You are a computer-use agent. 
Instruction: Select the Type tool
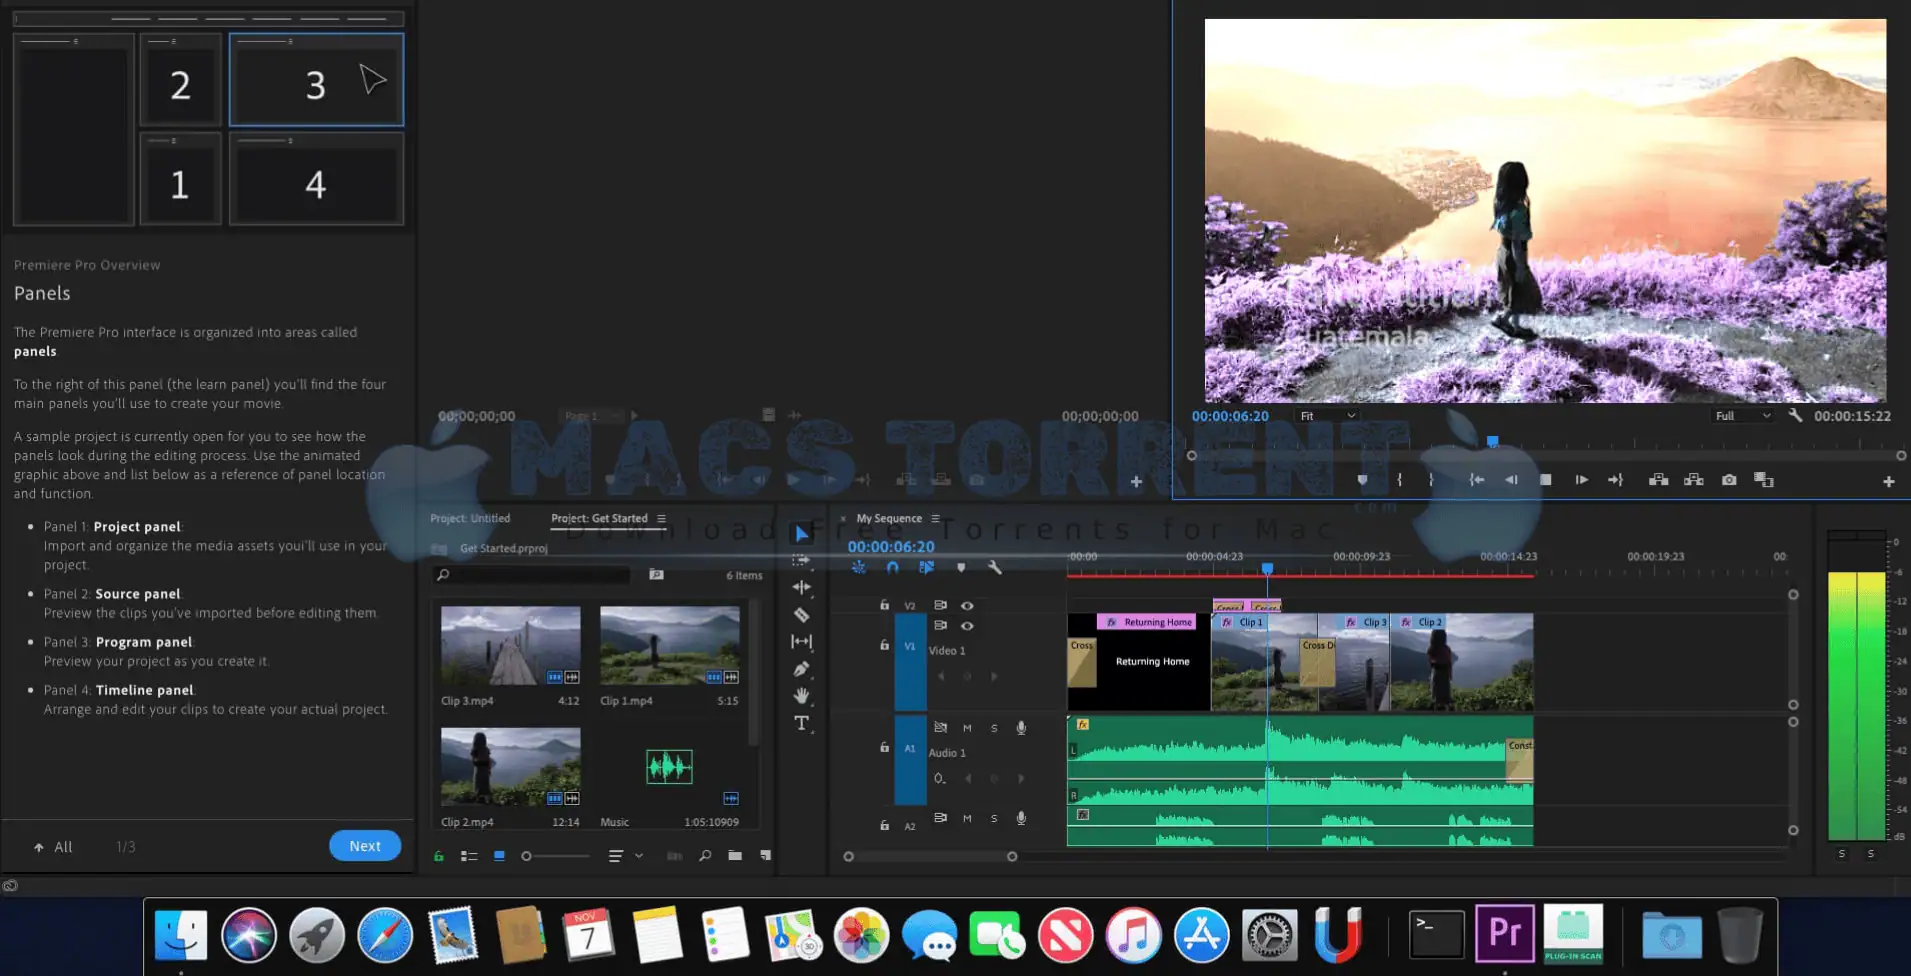pyautogui.click(x=801, y=723)
